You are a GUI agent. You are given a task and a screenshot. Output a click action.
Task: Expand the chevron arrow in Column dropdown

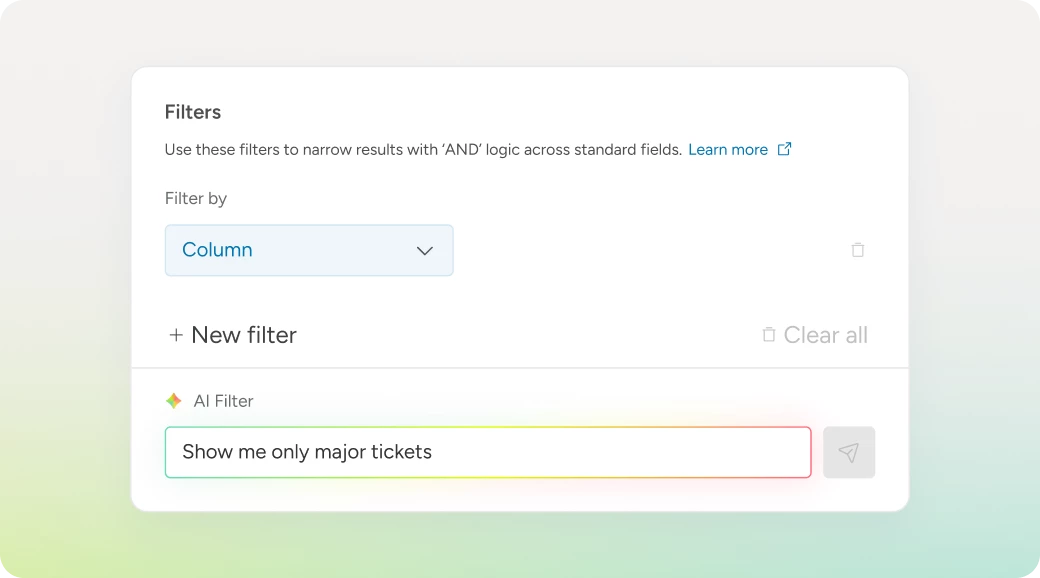click(x=425, y=250)
